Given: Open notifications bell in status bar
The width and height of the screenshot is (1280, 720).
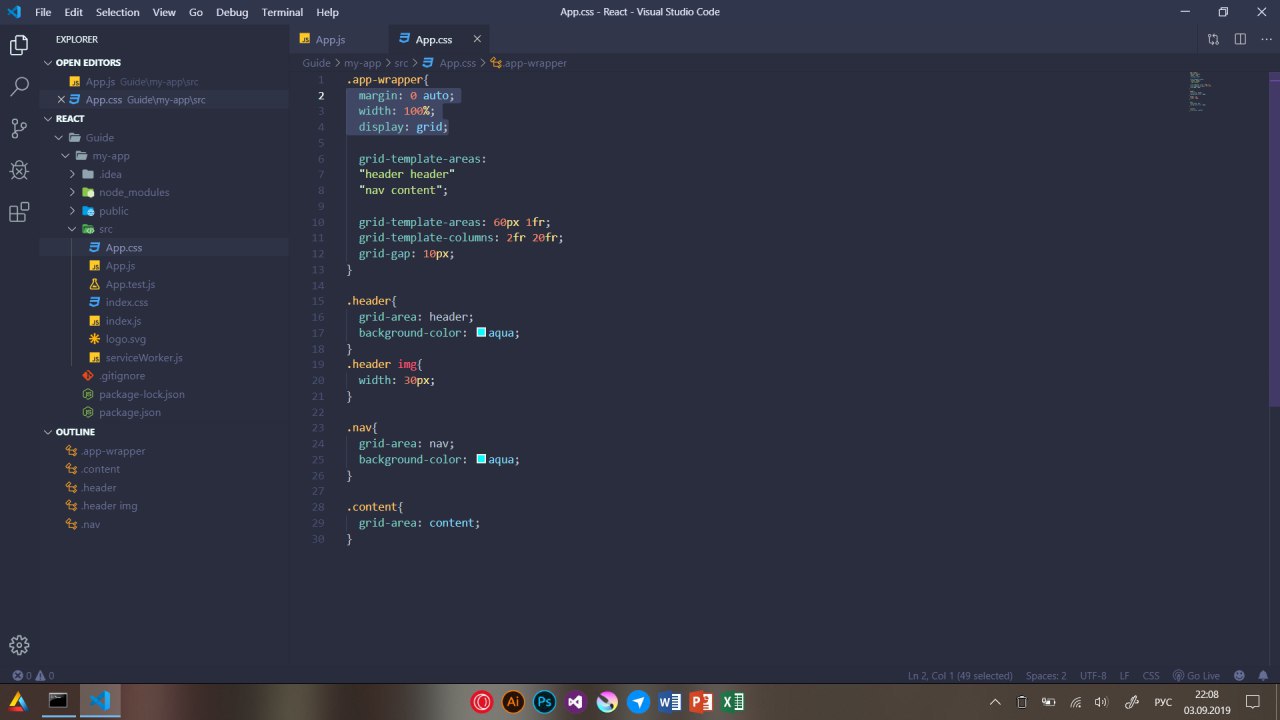Looking at the screenshot, I should tap(1265, 675).
